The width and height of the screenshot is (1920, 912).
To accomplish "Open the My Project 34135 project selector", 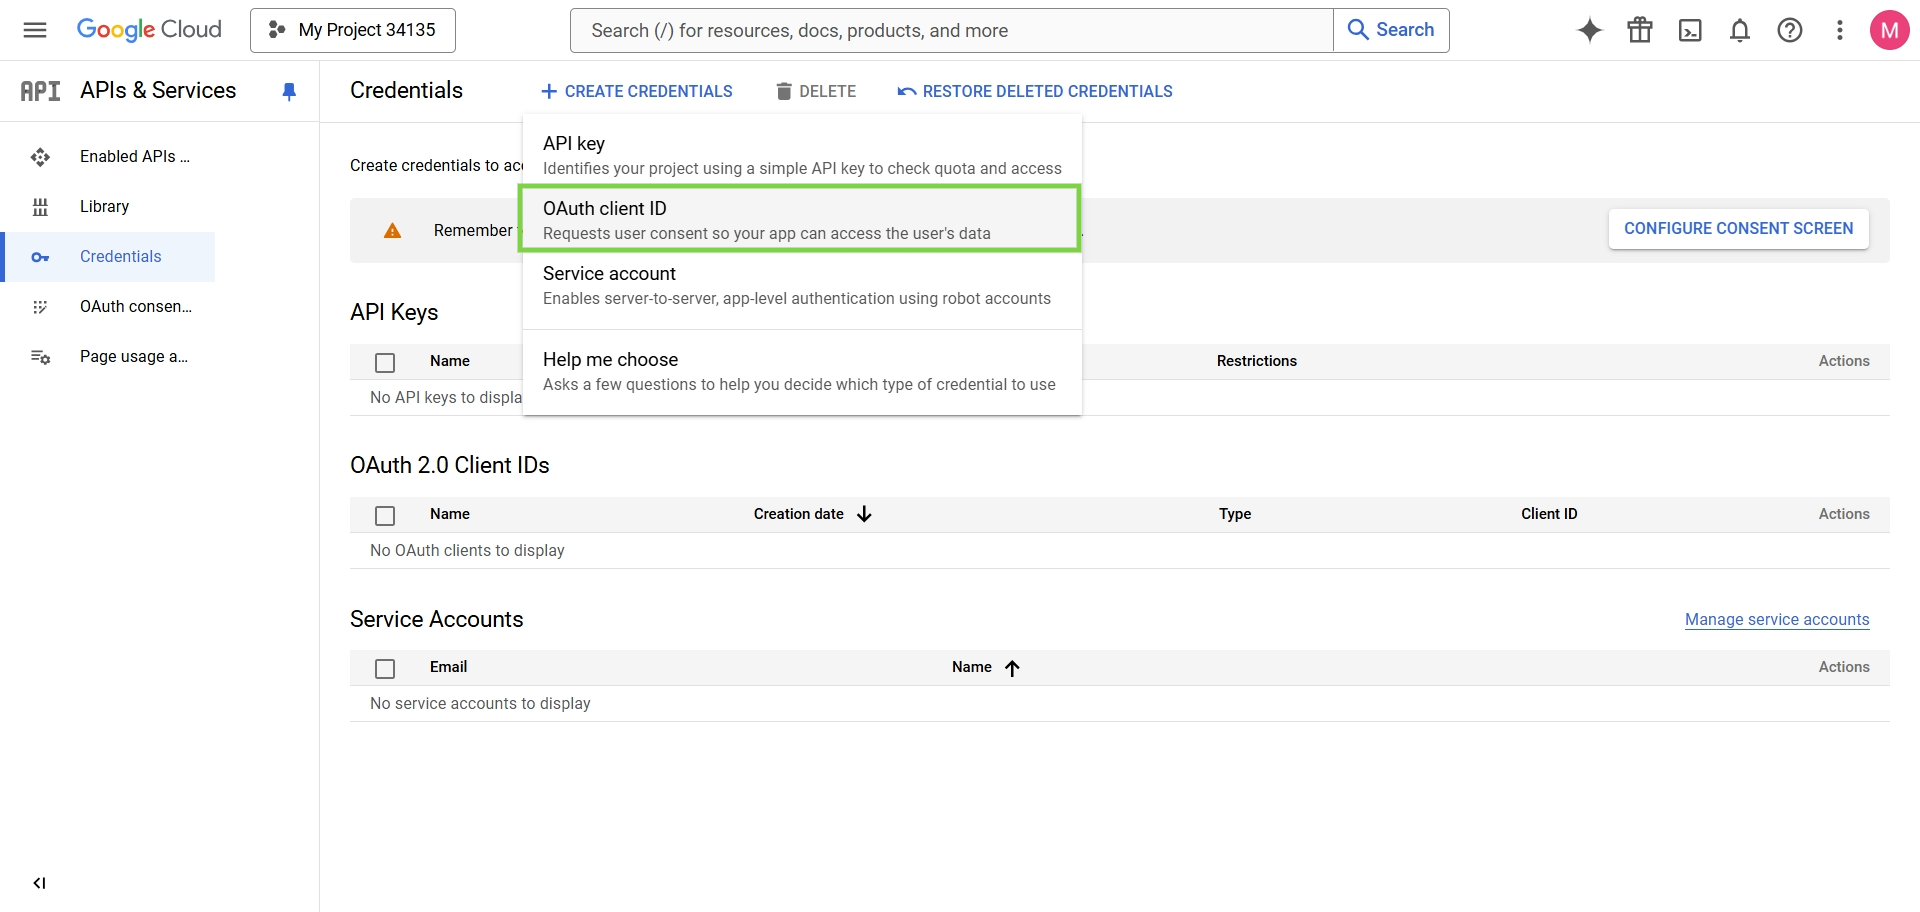I will (353, 30).
